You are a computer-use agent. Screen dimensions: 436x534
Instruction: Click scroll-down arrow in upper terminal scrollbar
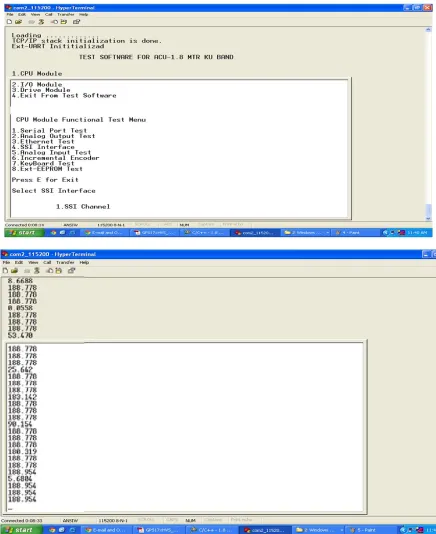click(x=428, y=219)
